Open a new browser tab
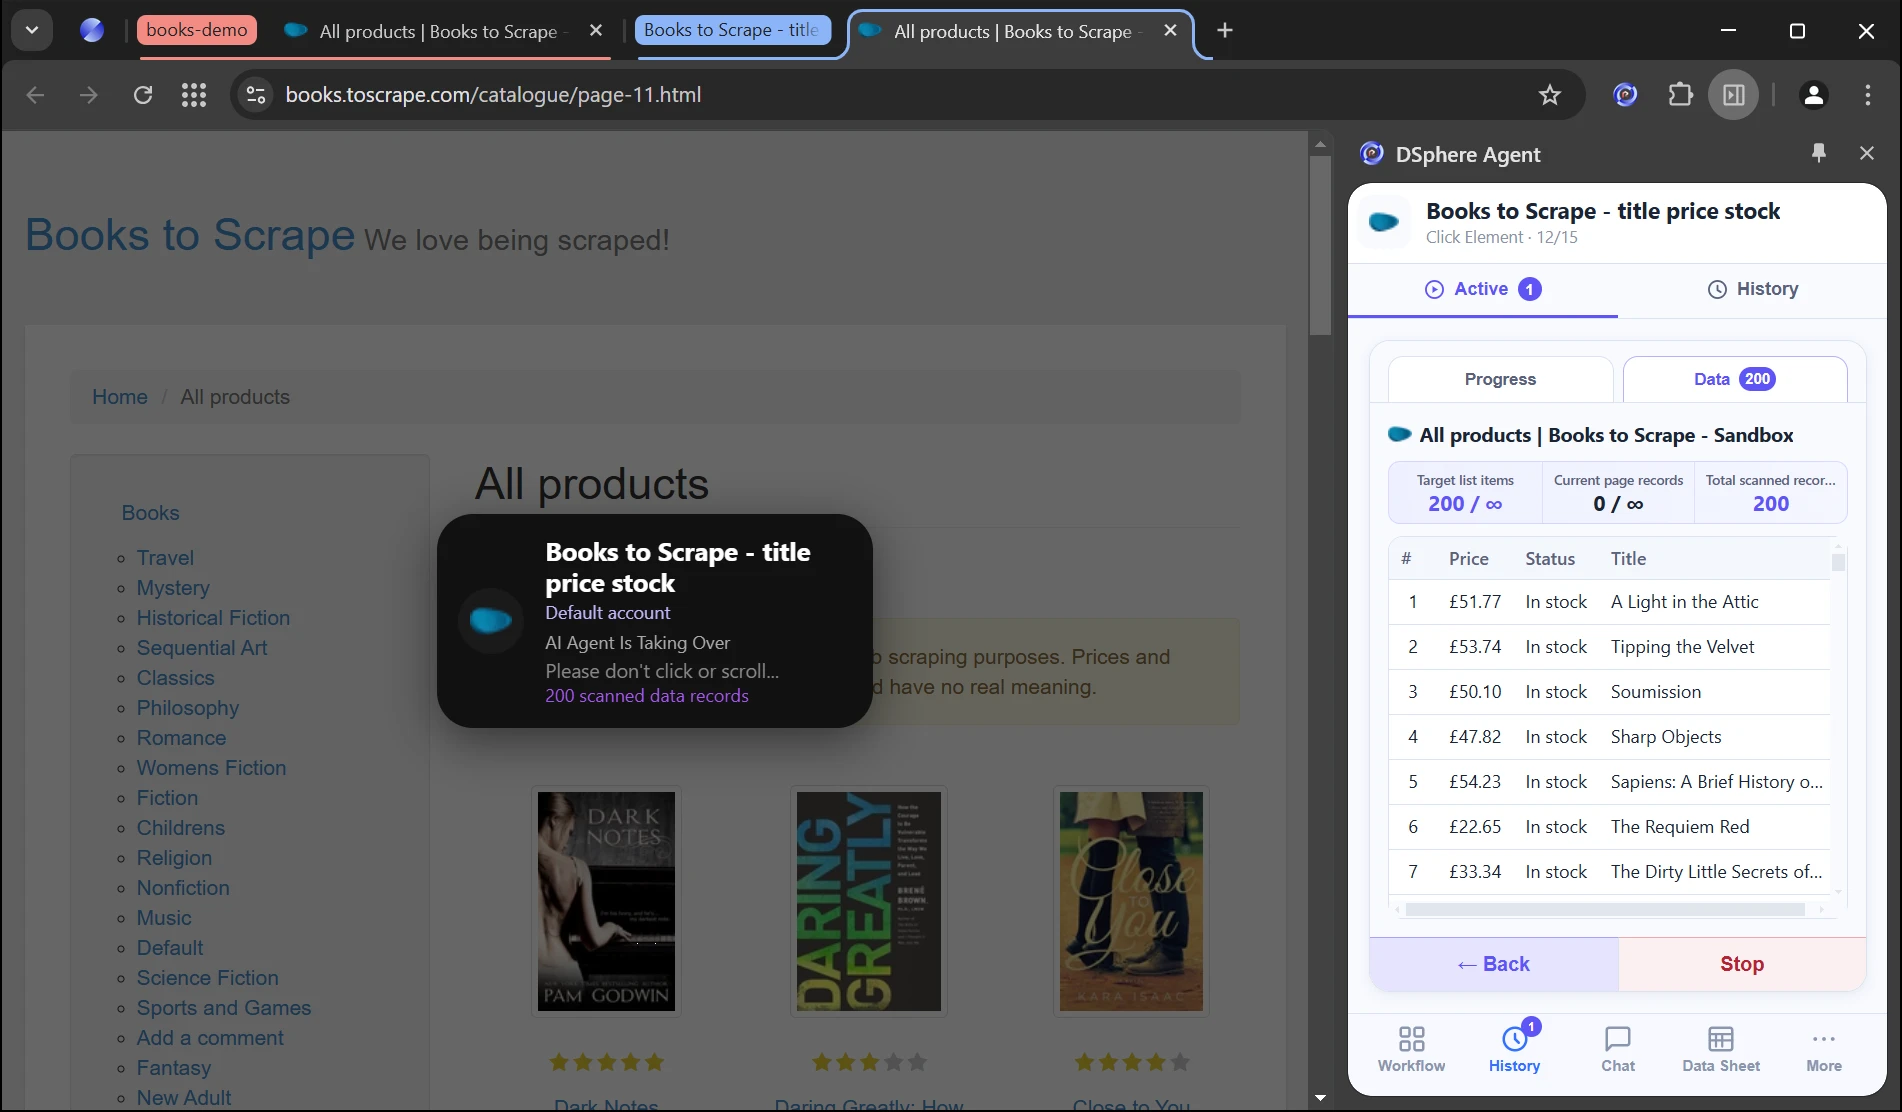 click(1225, 30)
